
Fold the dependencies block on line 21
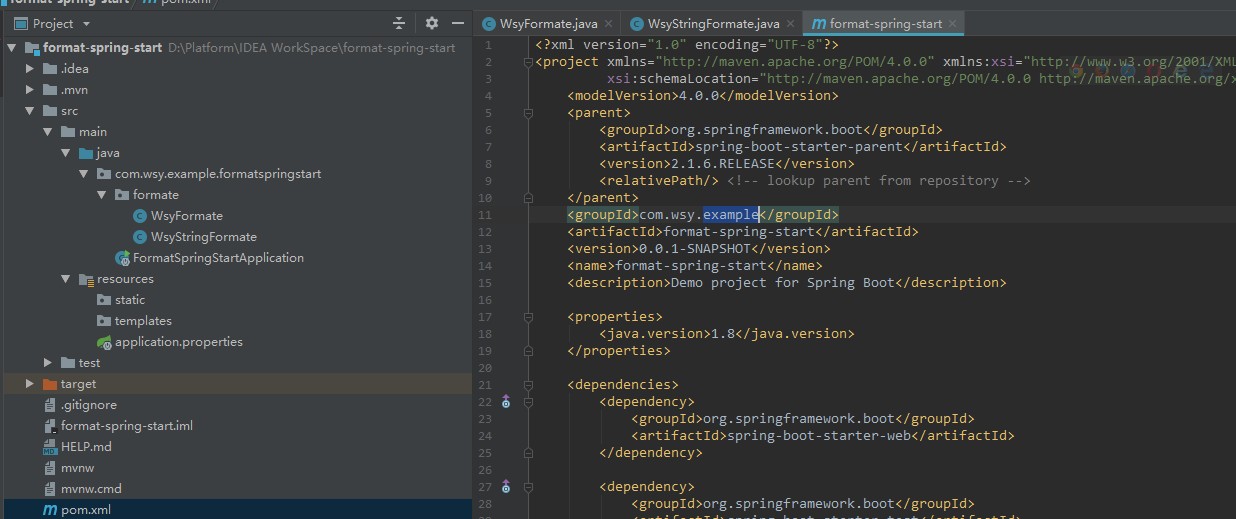pos(528,385)
